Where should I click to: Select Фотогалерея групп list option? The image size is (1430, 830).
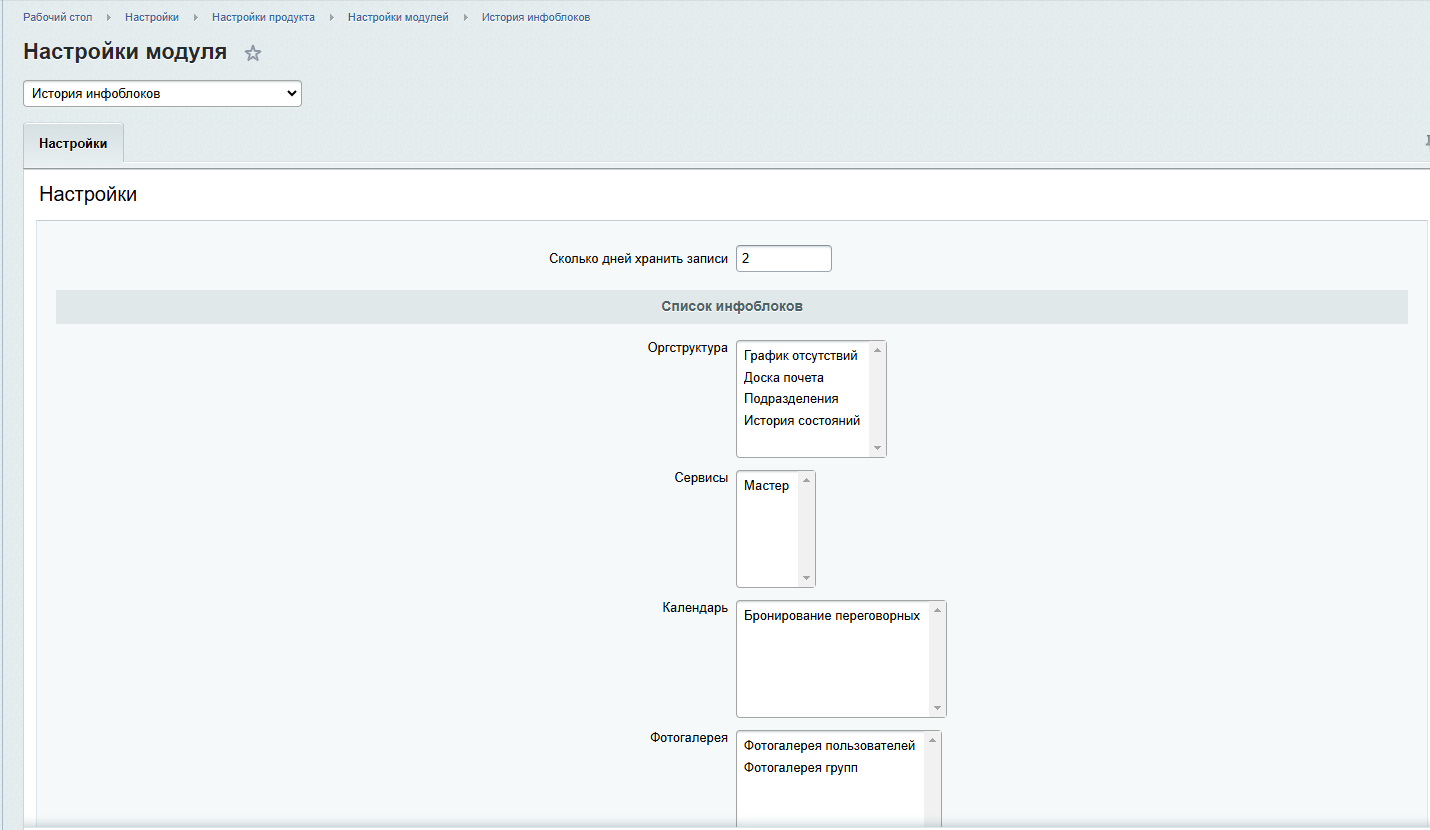800,768
